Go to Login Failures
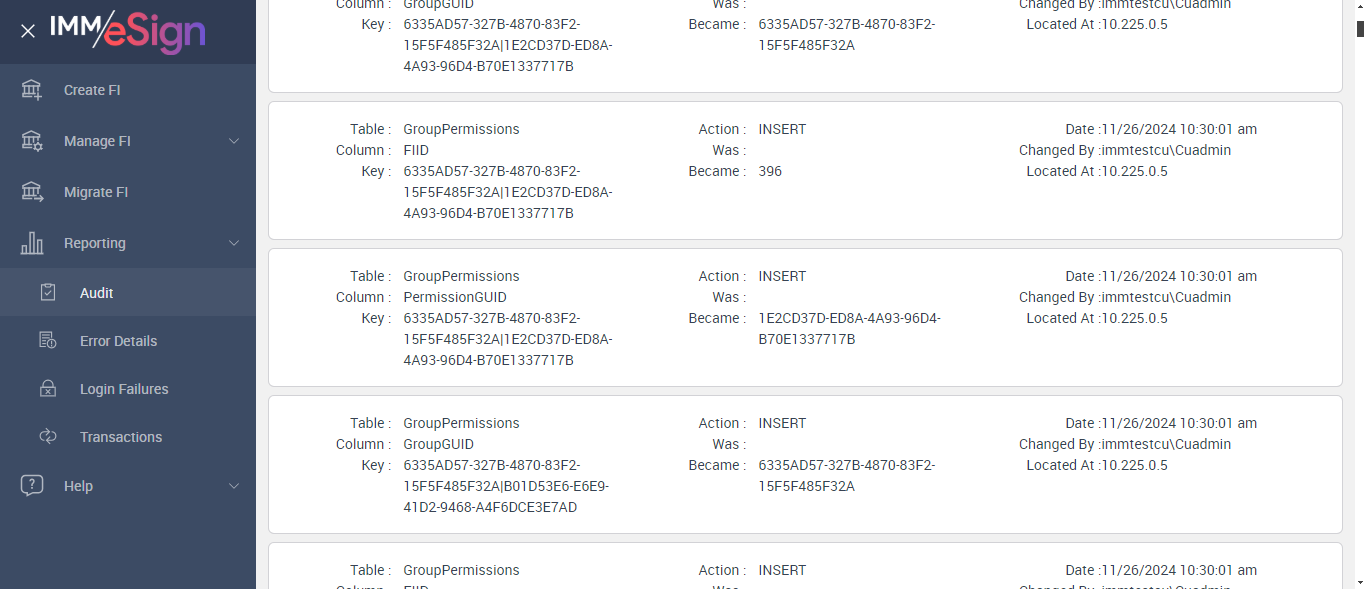1366x589 pixels. pyautogui.click(x=124, y=389)
